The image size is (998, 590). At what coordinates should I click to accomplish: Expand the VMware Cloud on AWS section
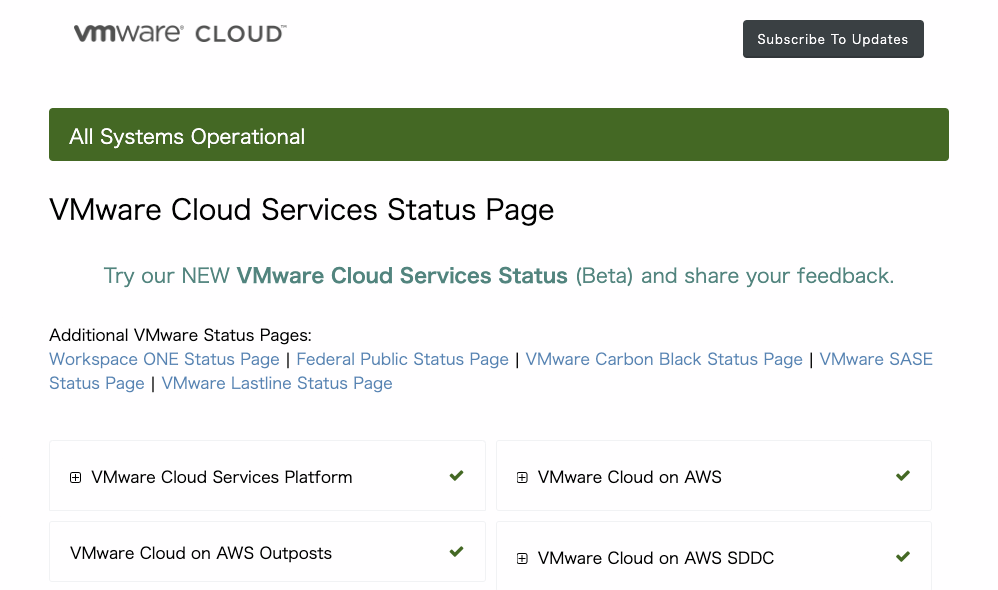[521, 477]
